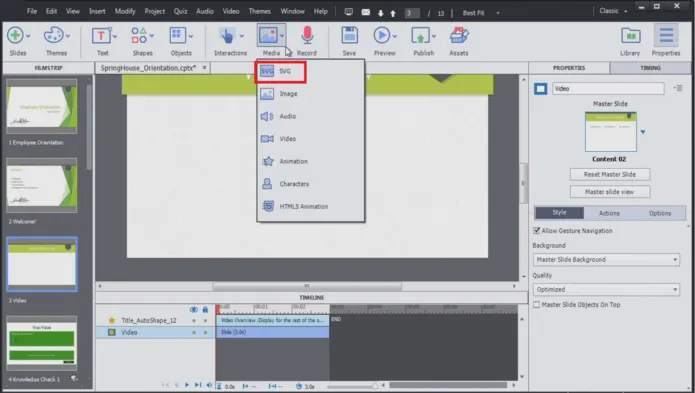
Task: Click the envelope mail icon in title bar
Action: (x=366, y=12)
